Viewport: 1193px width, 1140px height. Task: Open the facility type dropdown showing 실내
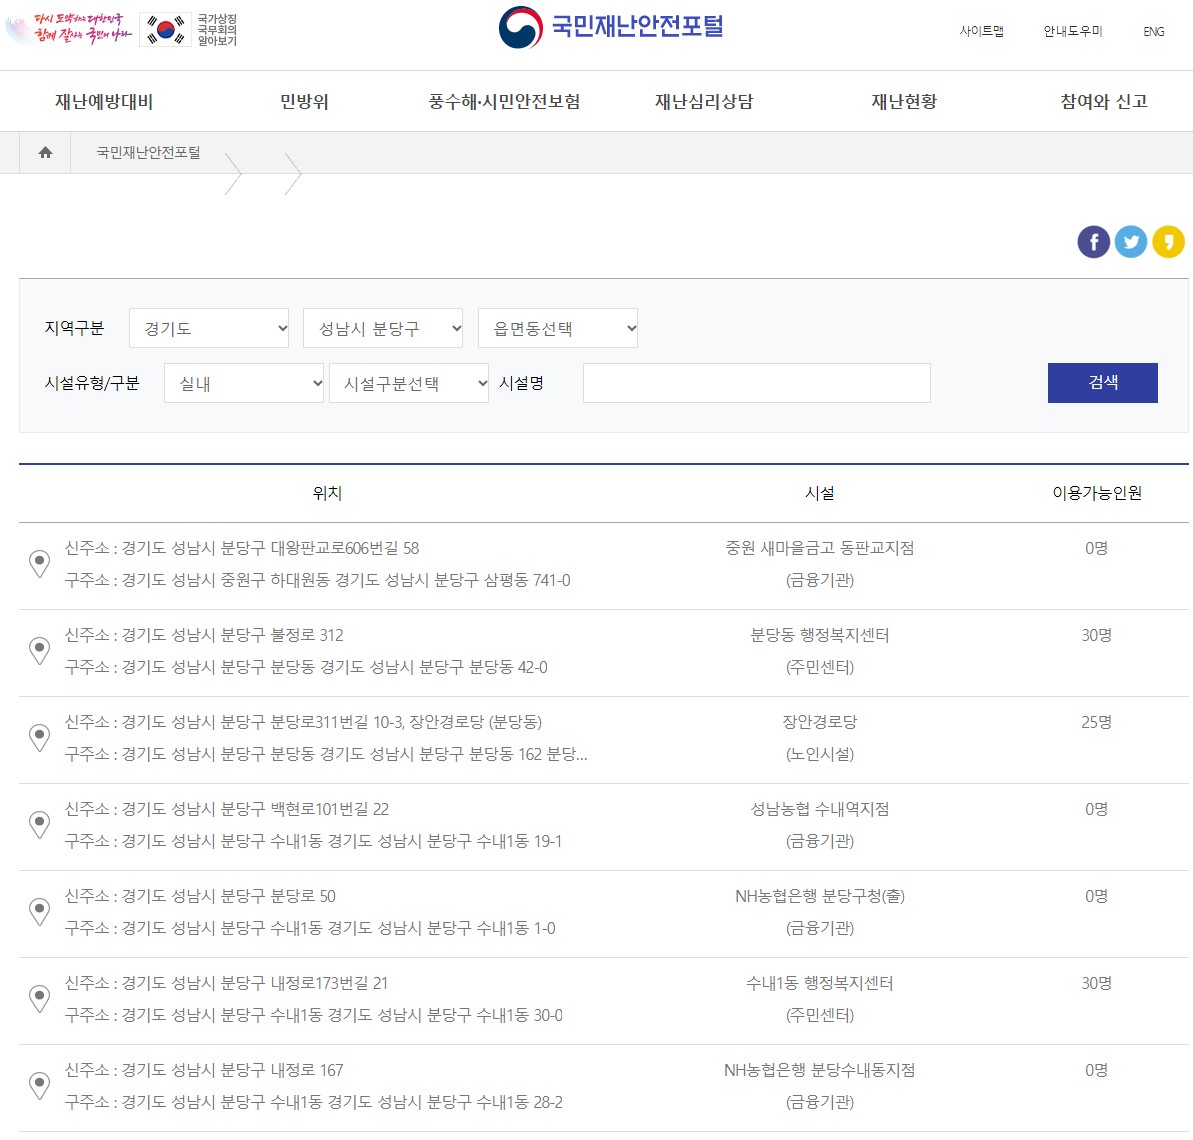[x=243, y=383]
